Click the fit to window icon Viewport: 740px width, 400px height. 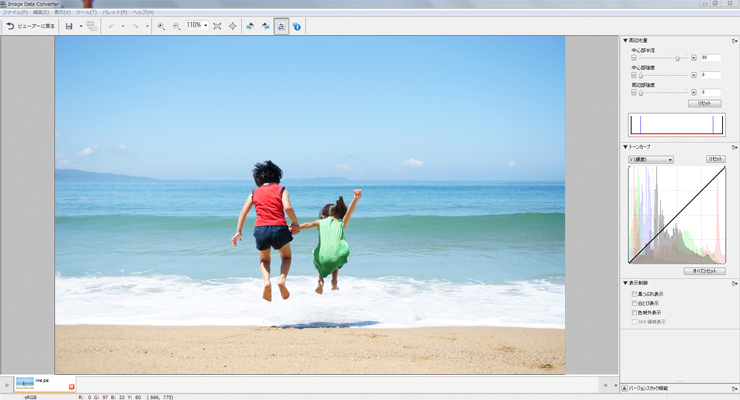click(217, 26)
